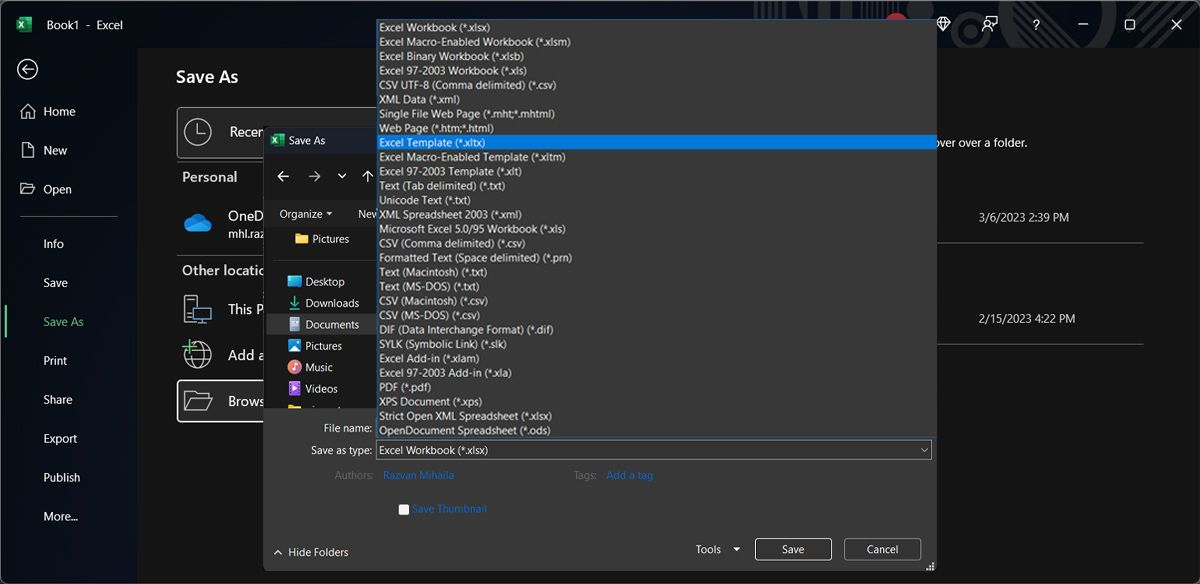Select Share in the backstage sidebar
This screenshot has height=584, width=1200.
point(58,400)
